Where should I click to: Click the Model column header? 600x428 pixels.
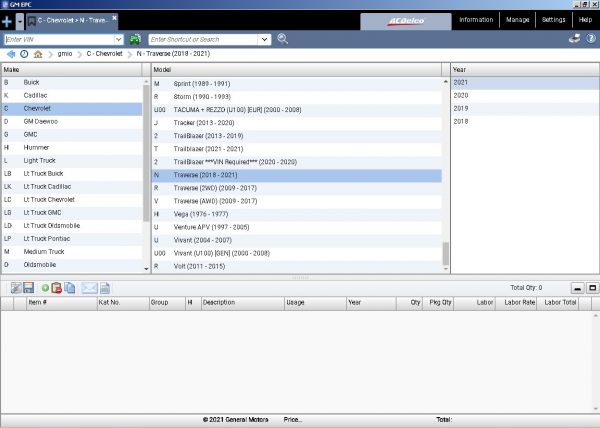click(297, 70)
